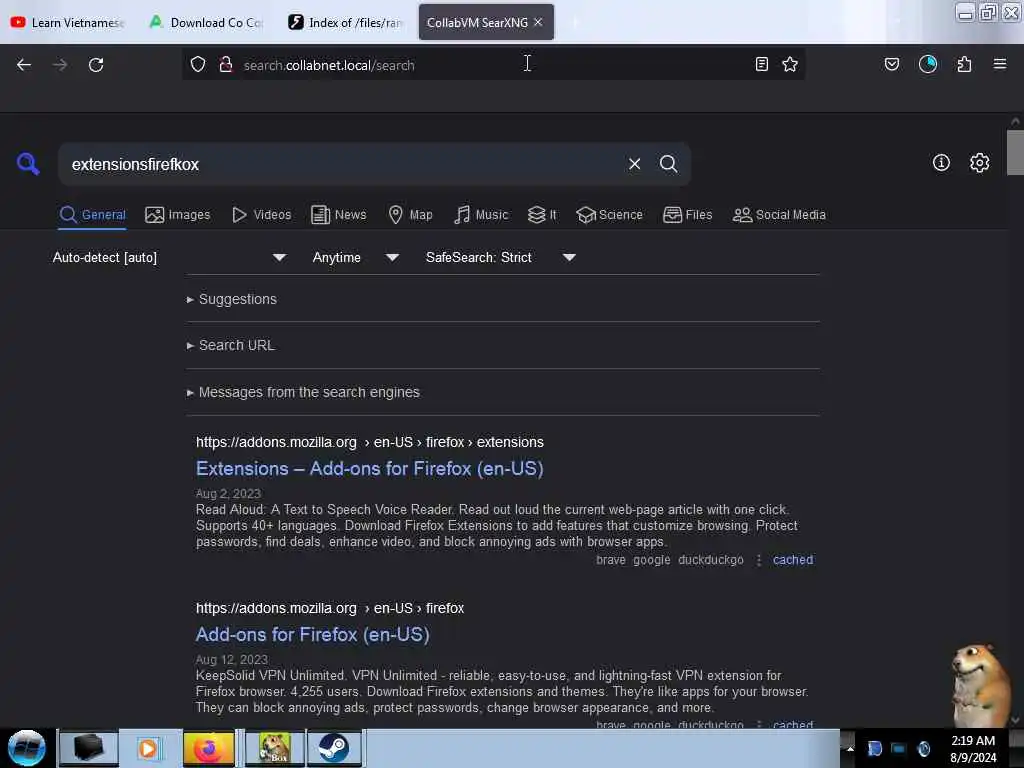Select the Images search category

tap(178, 215)
